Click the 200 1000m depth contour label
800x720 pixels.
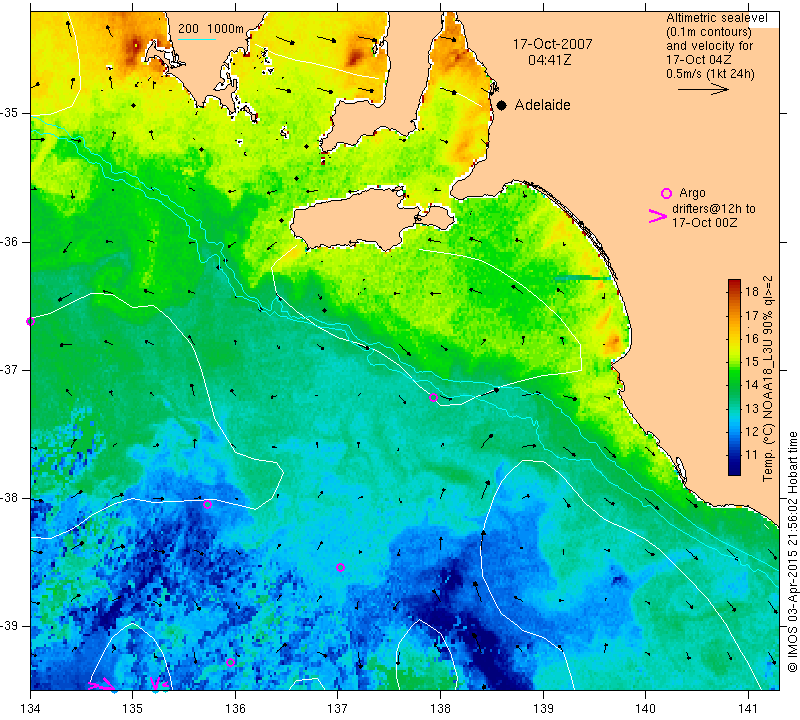[x=211, y=29]
